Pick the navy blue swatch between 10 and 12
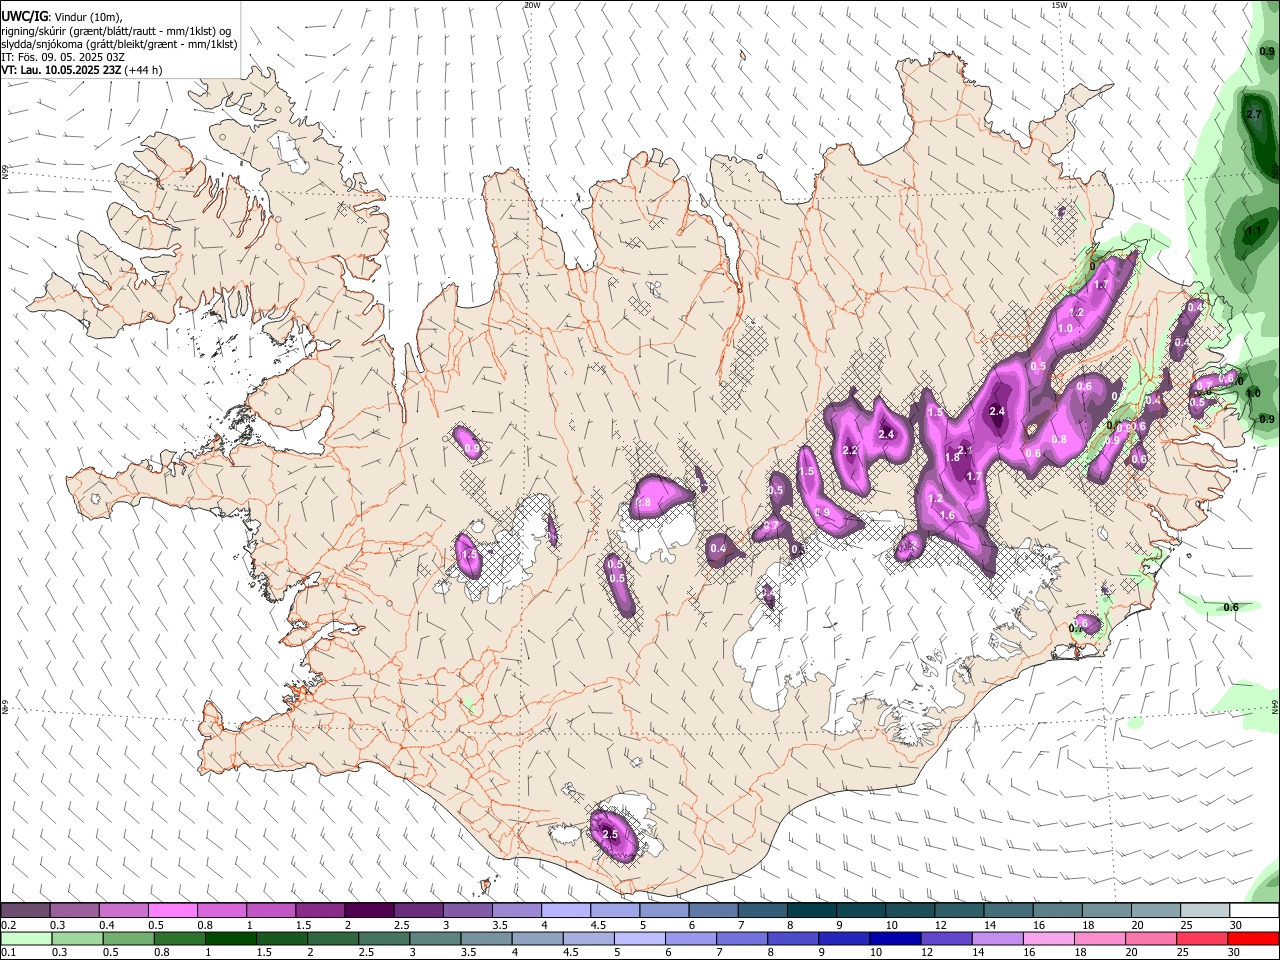Viewport: 1280px width, 960px height. coord(894,938)
